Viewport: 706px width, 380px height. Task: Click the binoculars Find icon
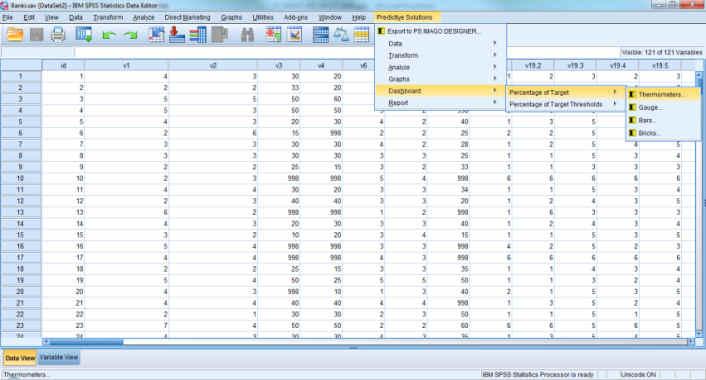(247, 35)
